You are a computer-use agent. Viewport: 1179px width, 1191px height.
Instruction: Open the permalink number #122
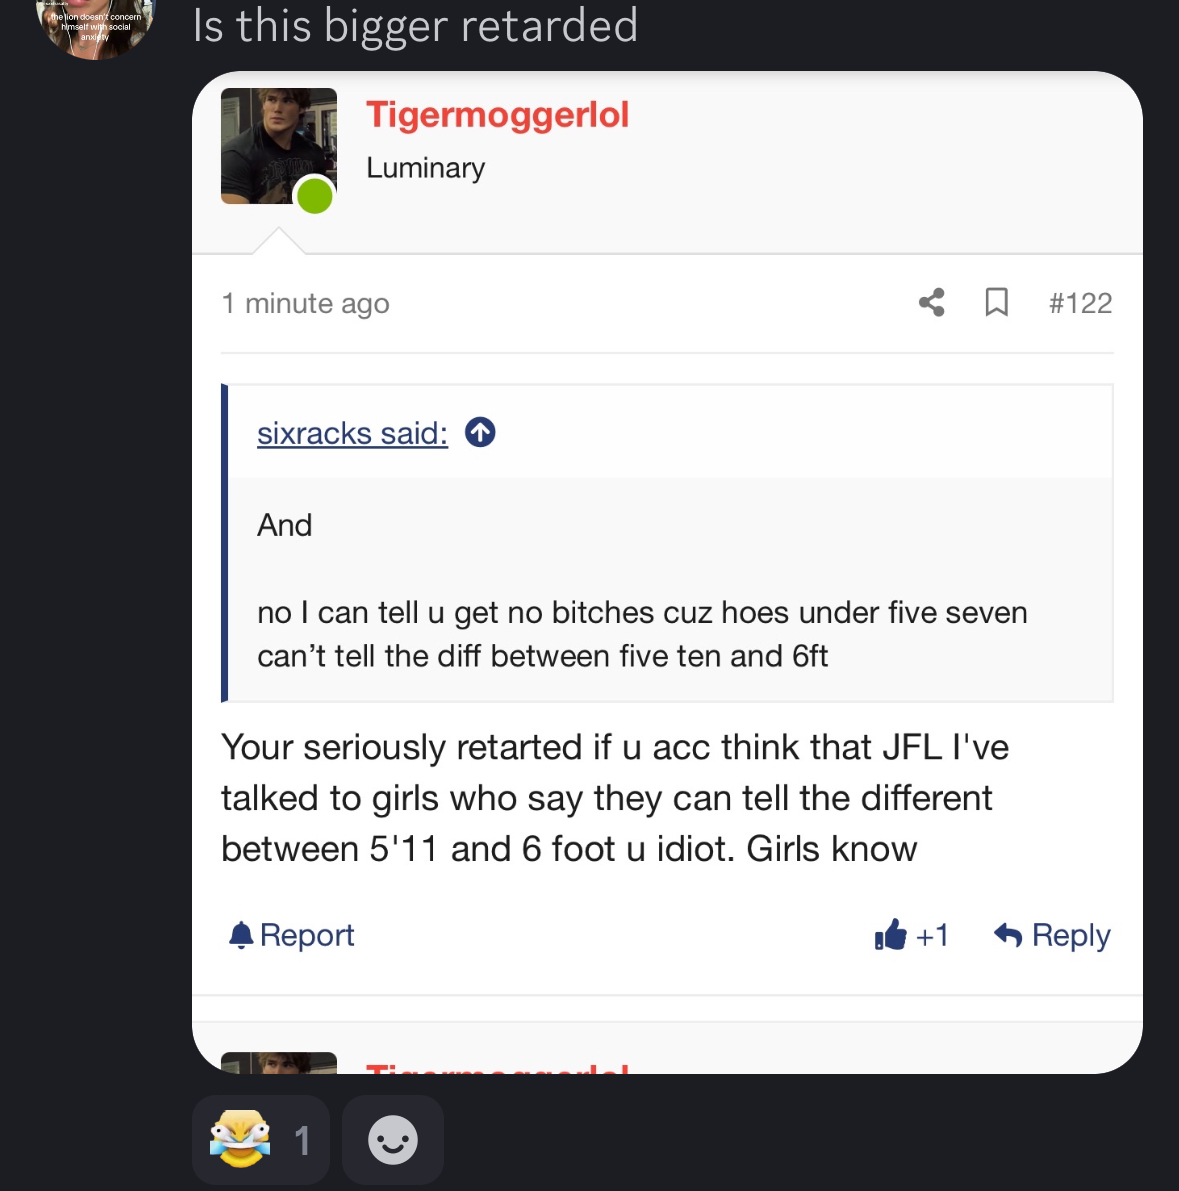click(x=1079, y=303)
